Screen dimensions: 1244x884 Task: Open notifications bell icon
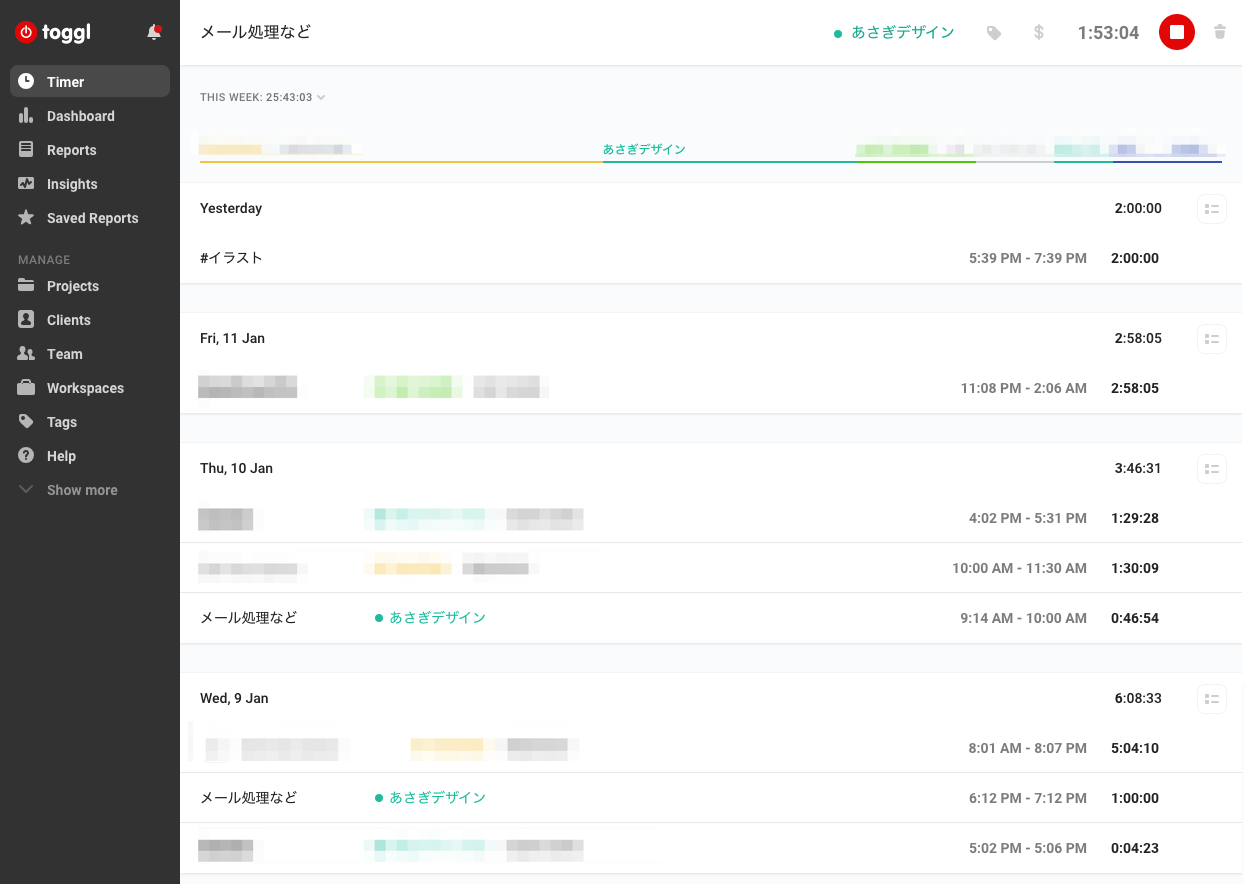point(154,32)
